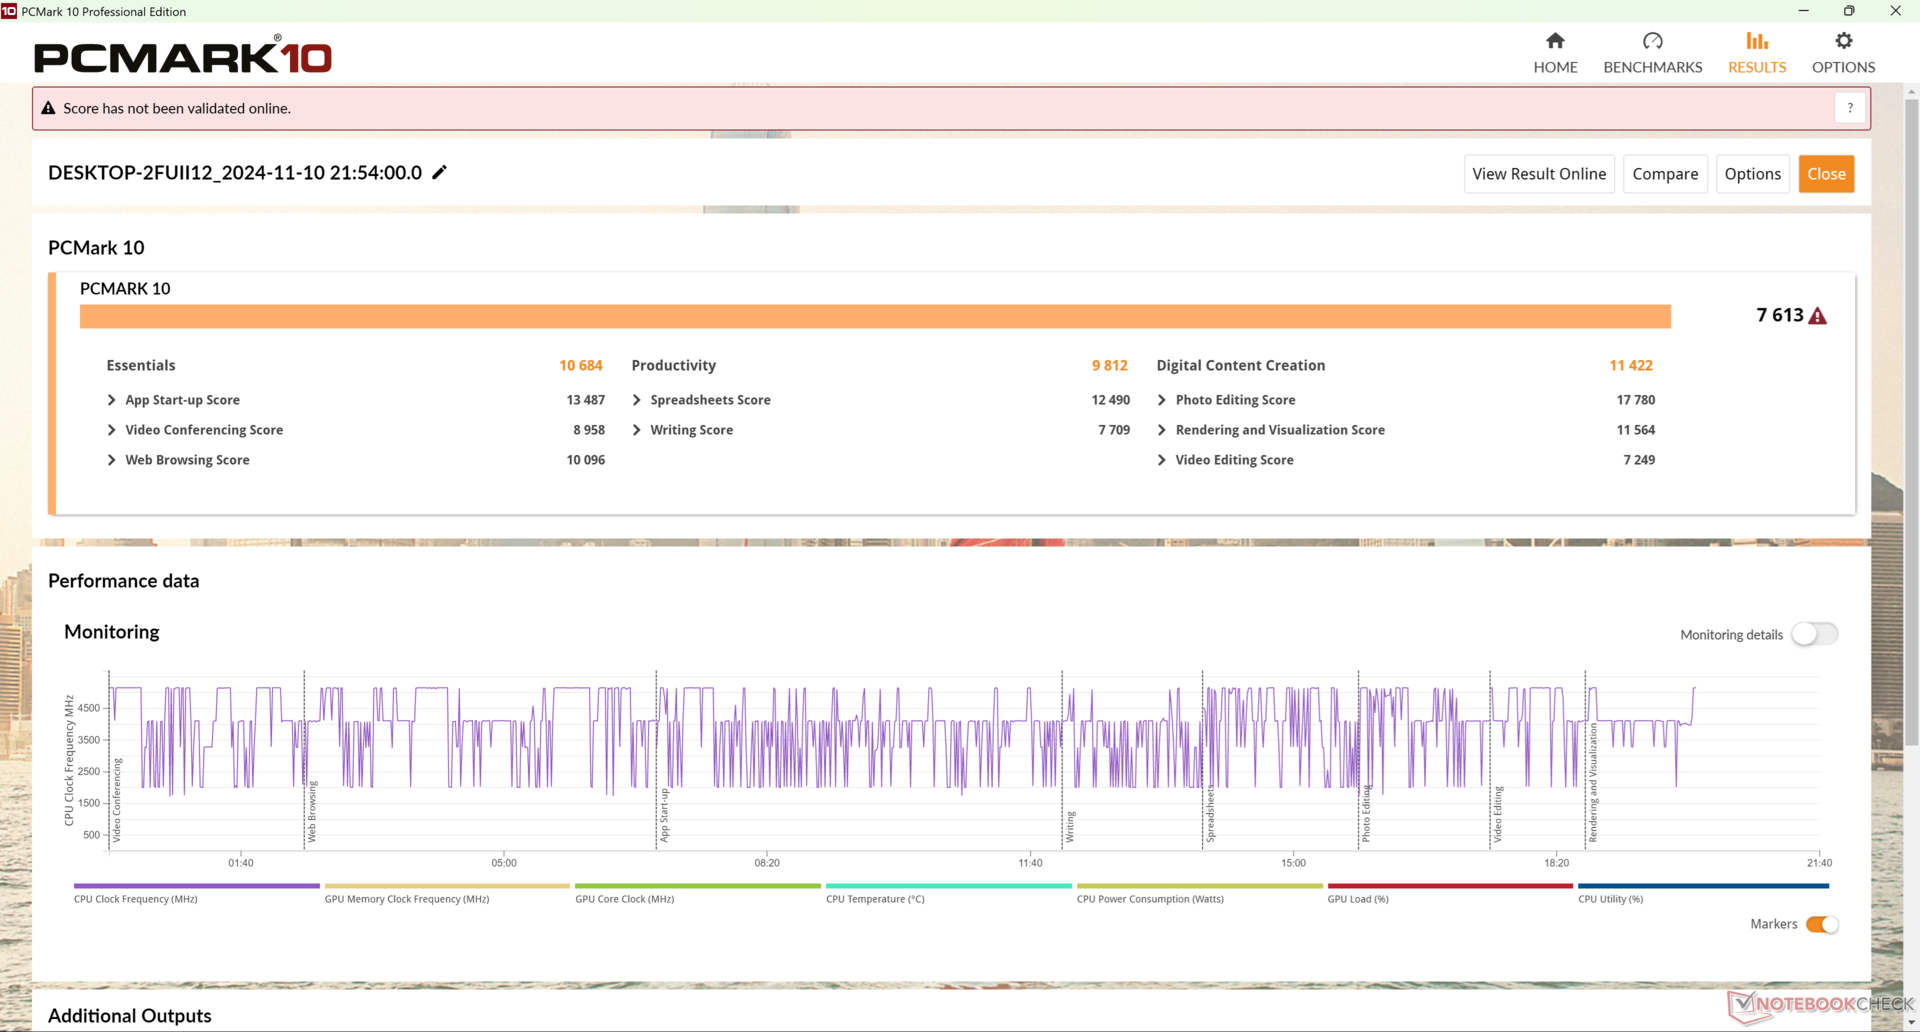Expand Spreadsheets Score details
This screenshot has width=1920, height=1032.
coord(636,400)
